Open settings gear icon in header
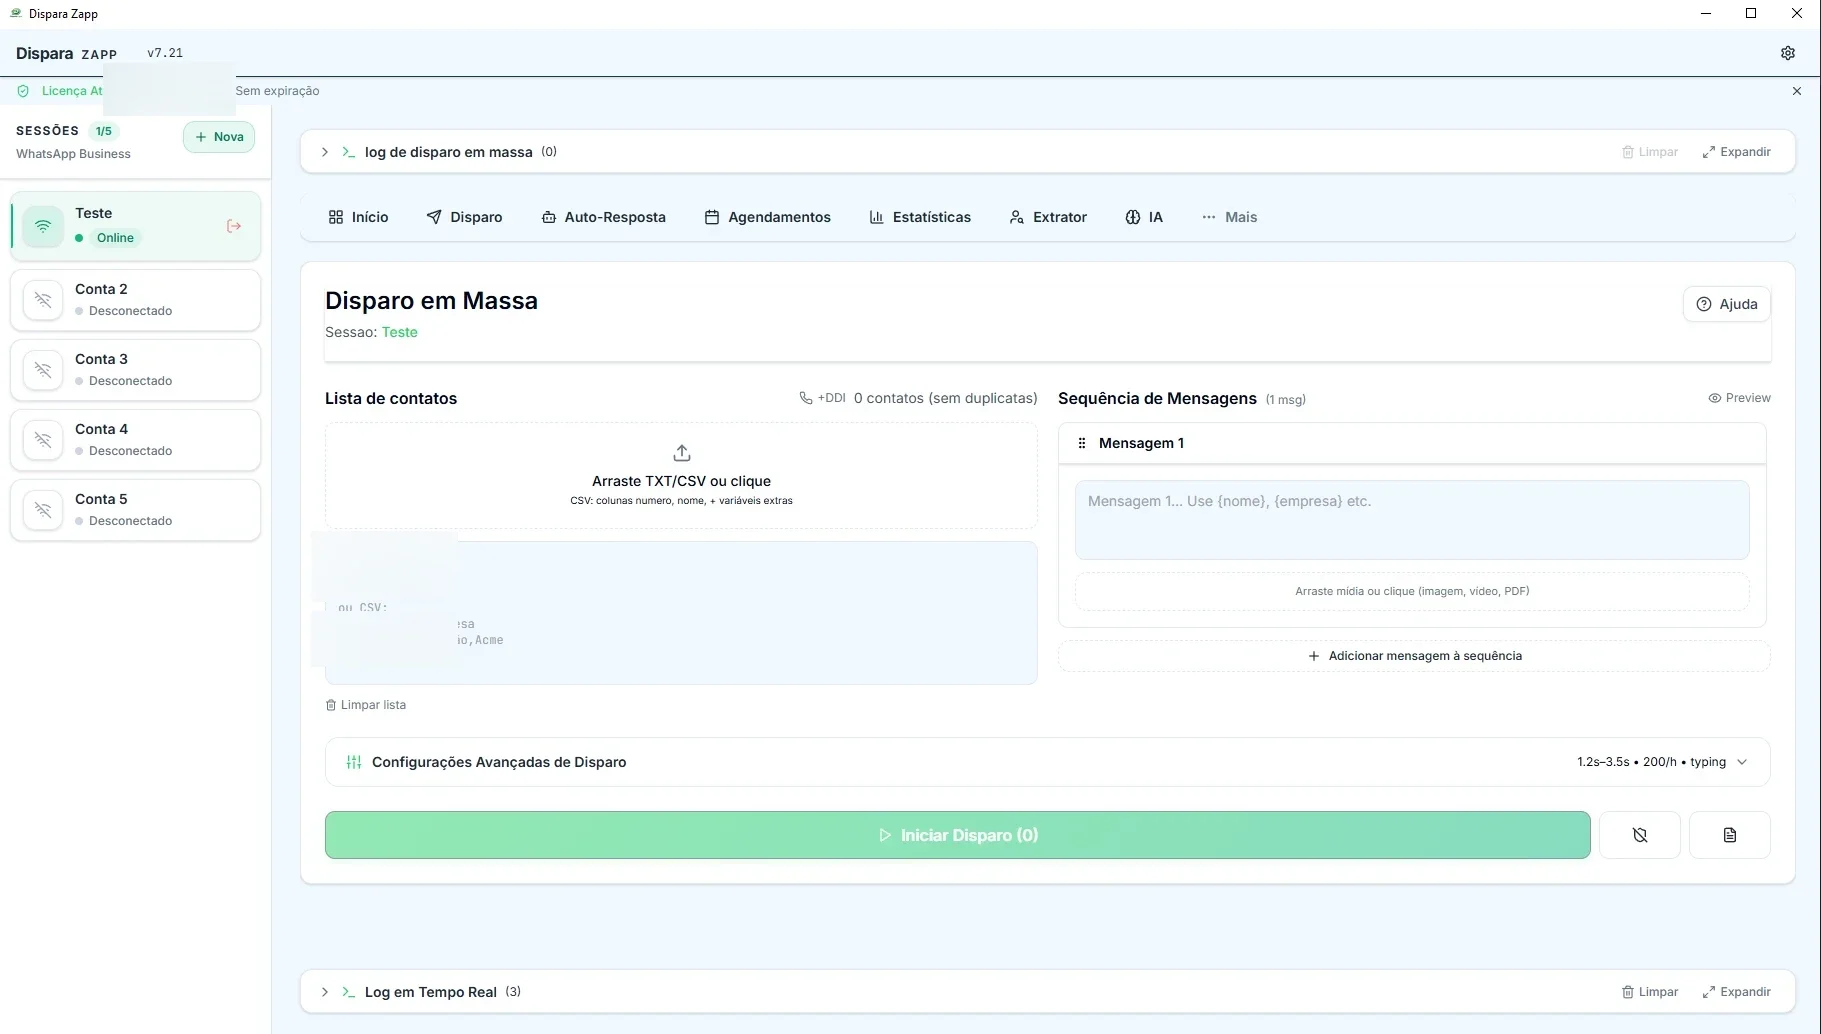This screenshot has height=1034, width=1821. 1788,53
